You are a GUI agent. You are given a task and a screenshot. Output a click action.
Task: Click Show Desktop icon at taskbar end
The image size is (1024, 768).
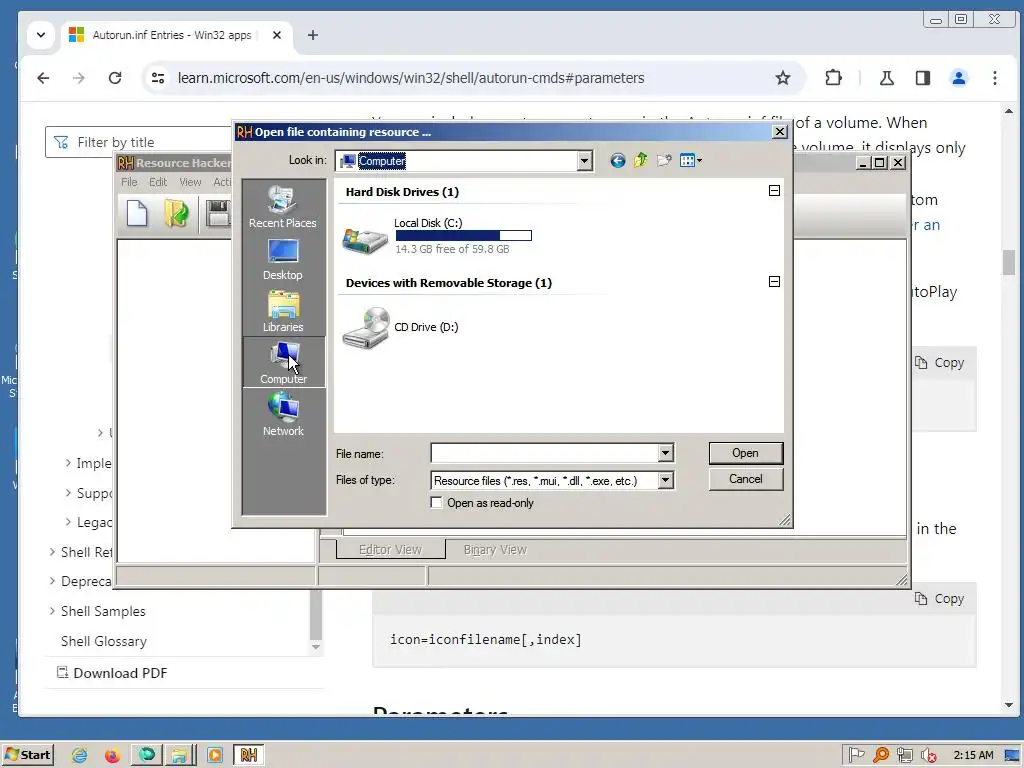(1012, 756)
